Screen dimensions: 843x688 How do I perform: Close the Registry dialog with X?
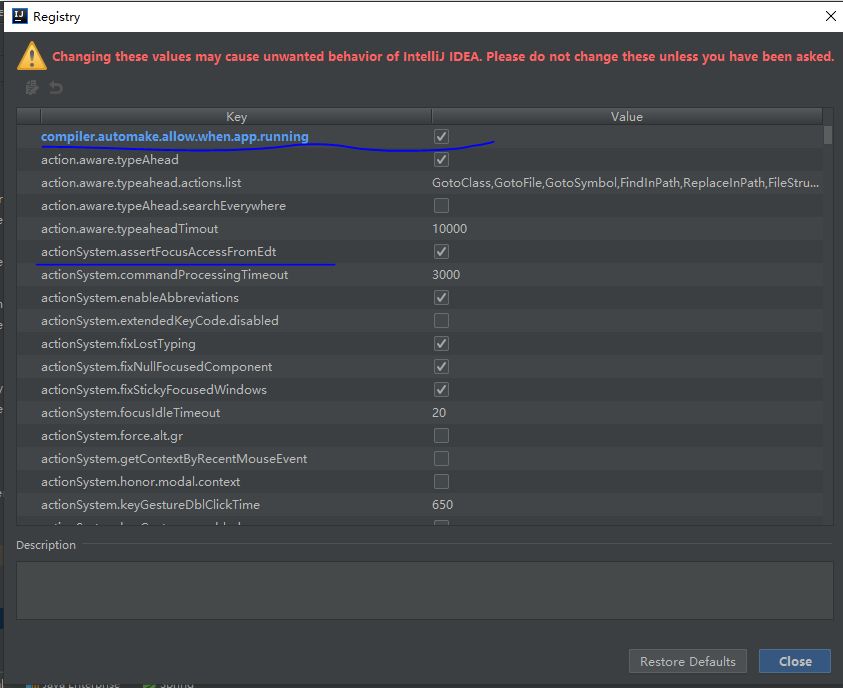tap(831, 16)
